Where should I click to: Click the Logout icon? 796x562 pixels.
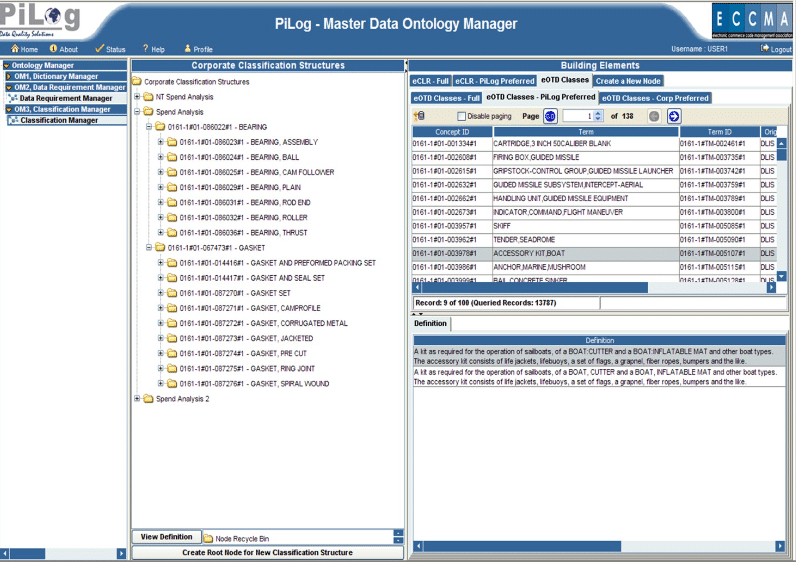click(765, 48)
